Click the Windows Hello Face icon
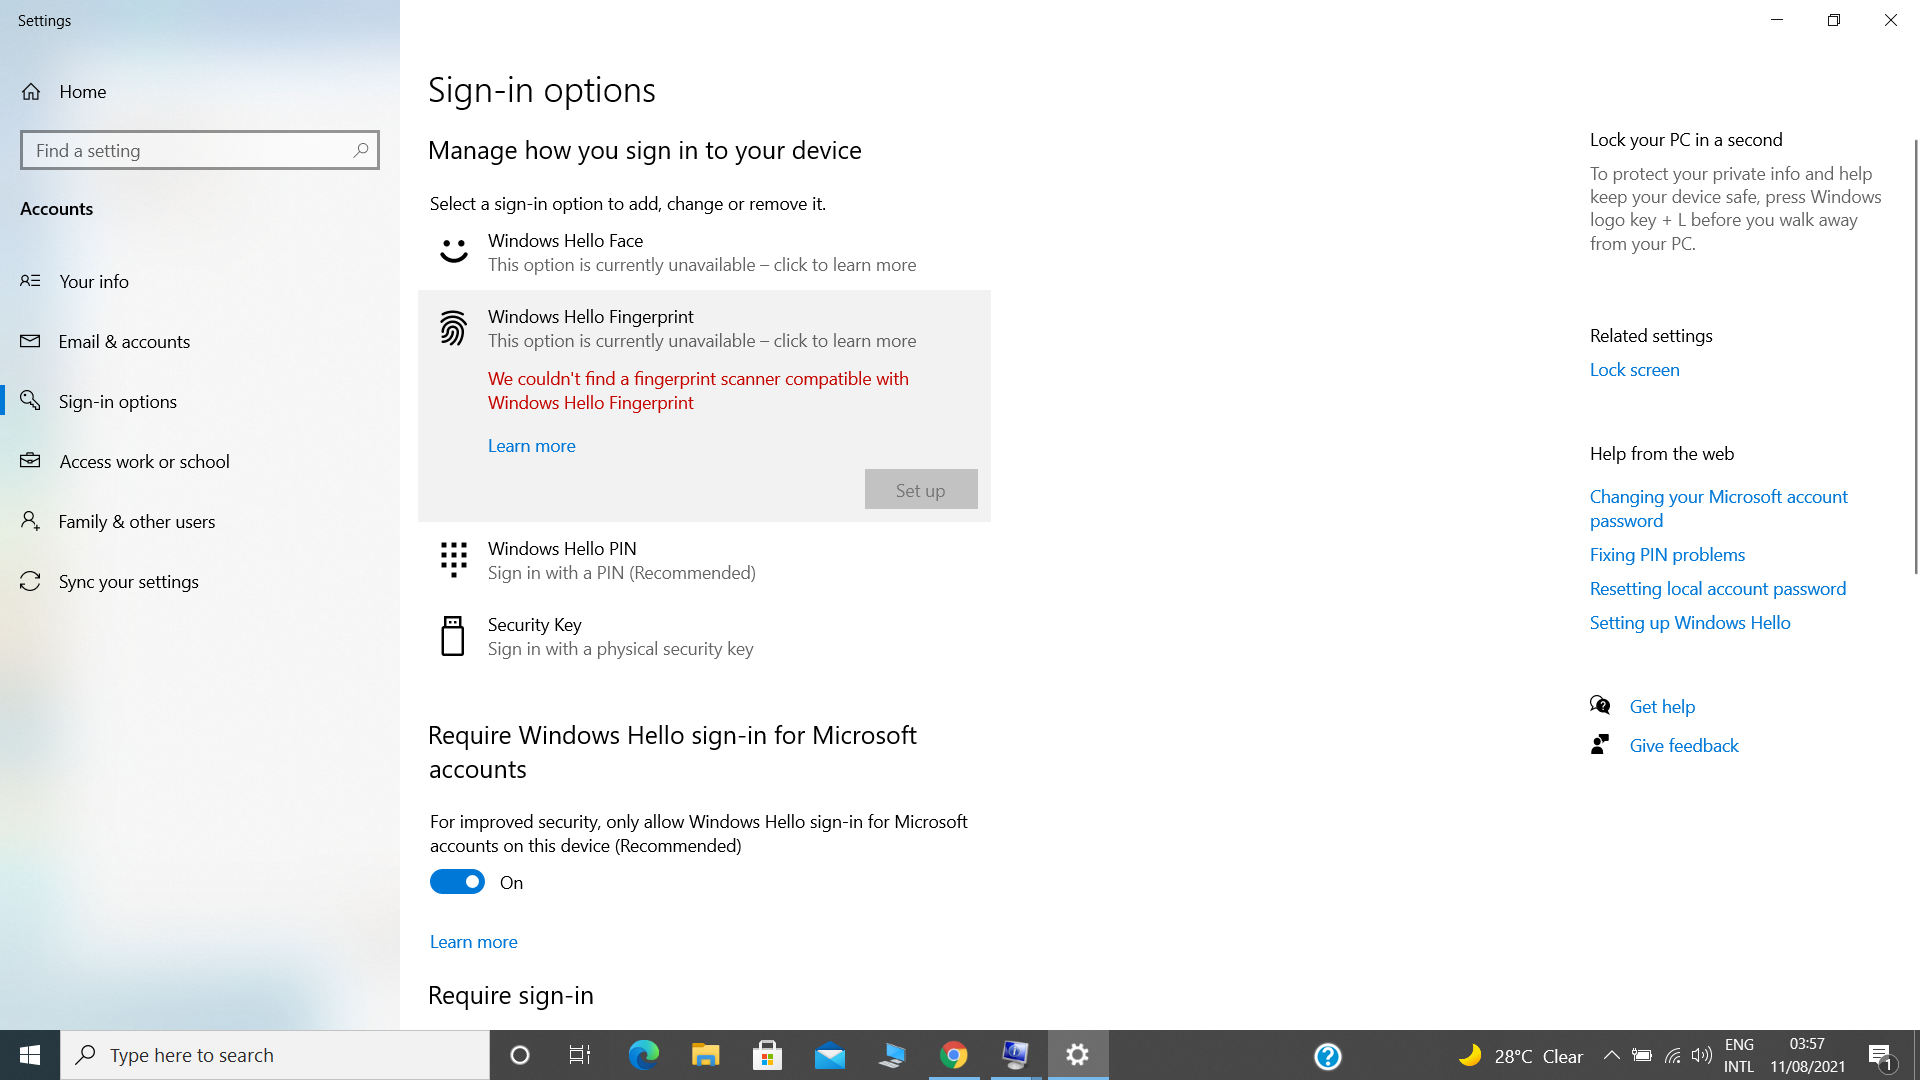This screenshot has width=1920, height=1080. click(453, 251)
